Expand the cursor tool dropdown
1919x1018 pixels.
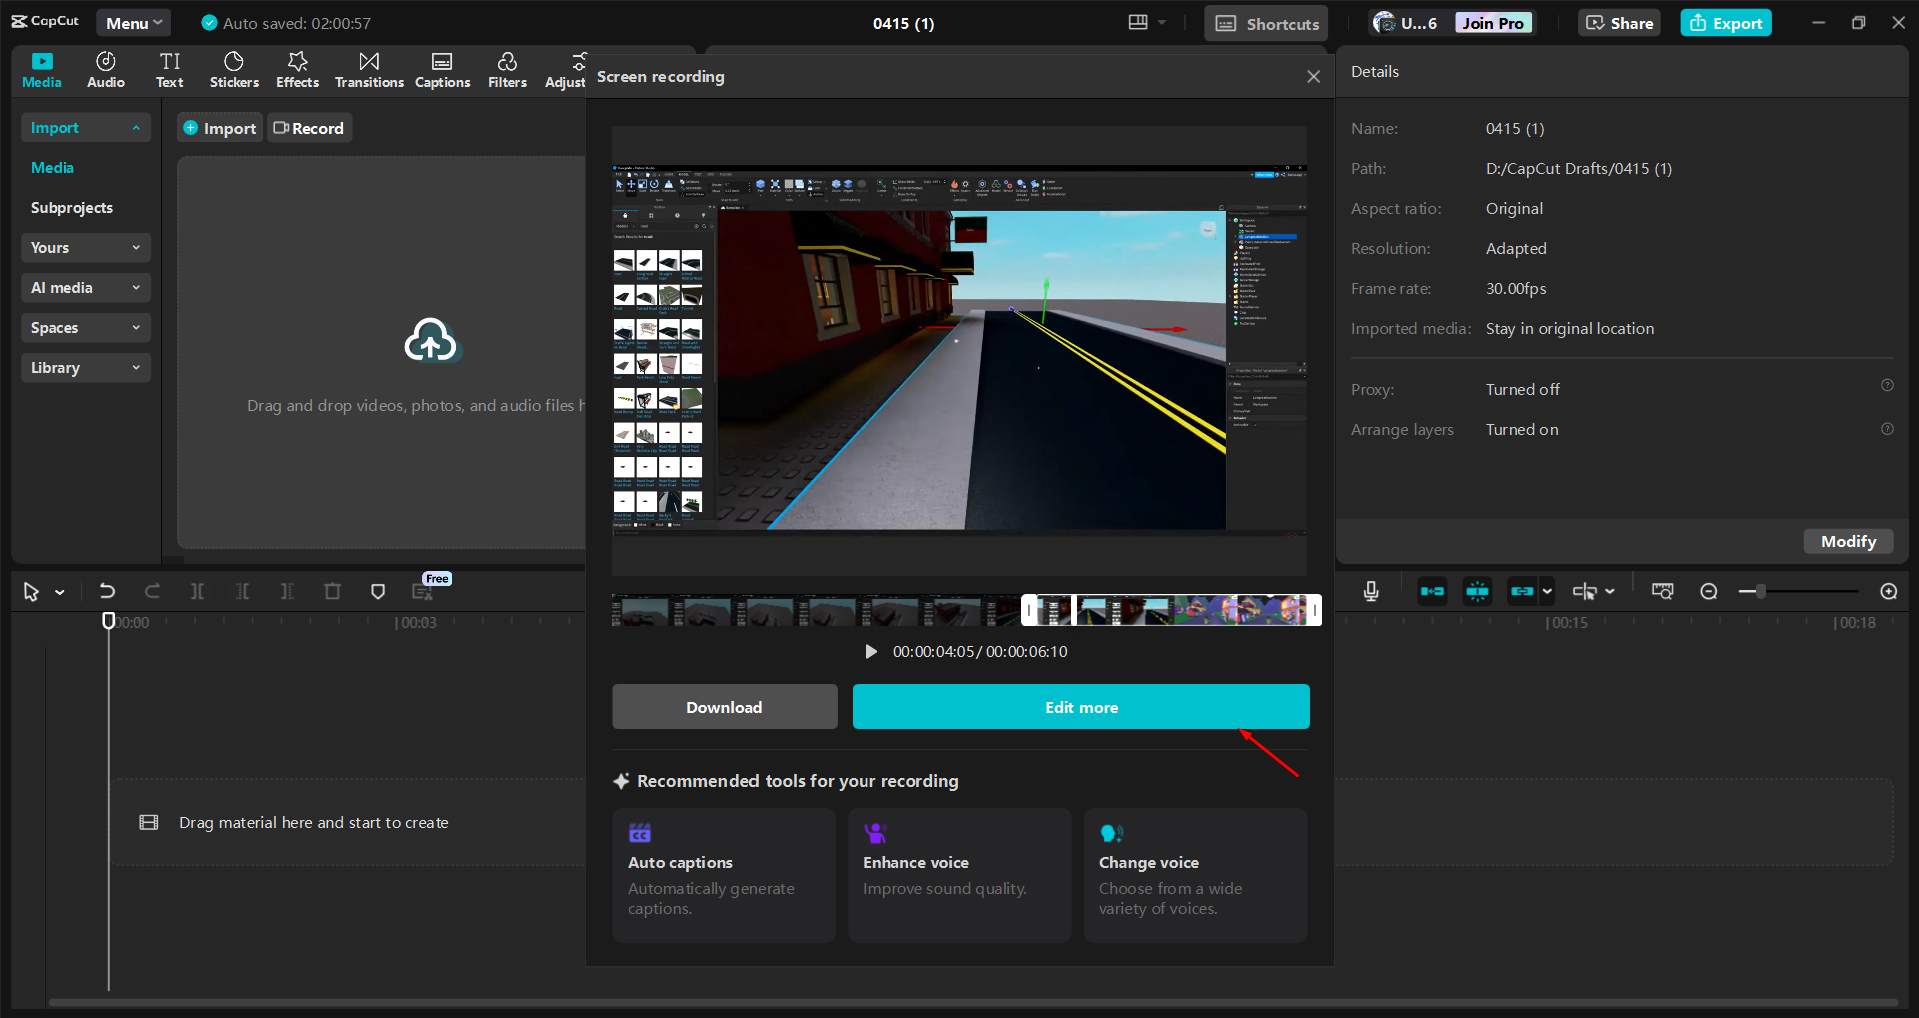click(60, 591)
